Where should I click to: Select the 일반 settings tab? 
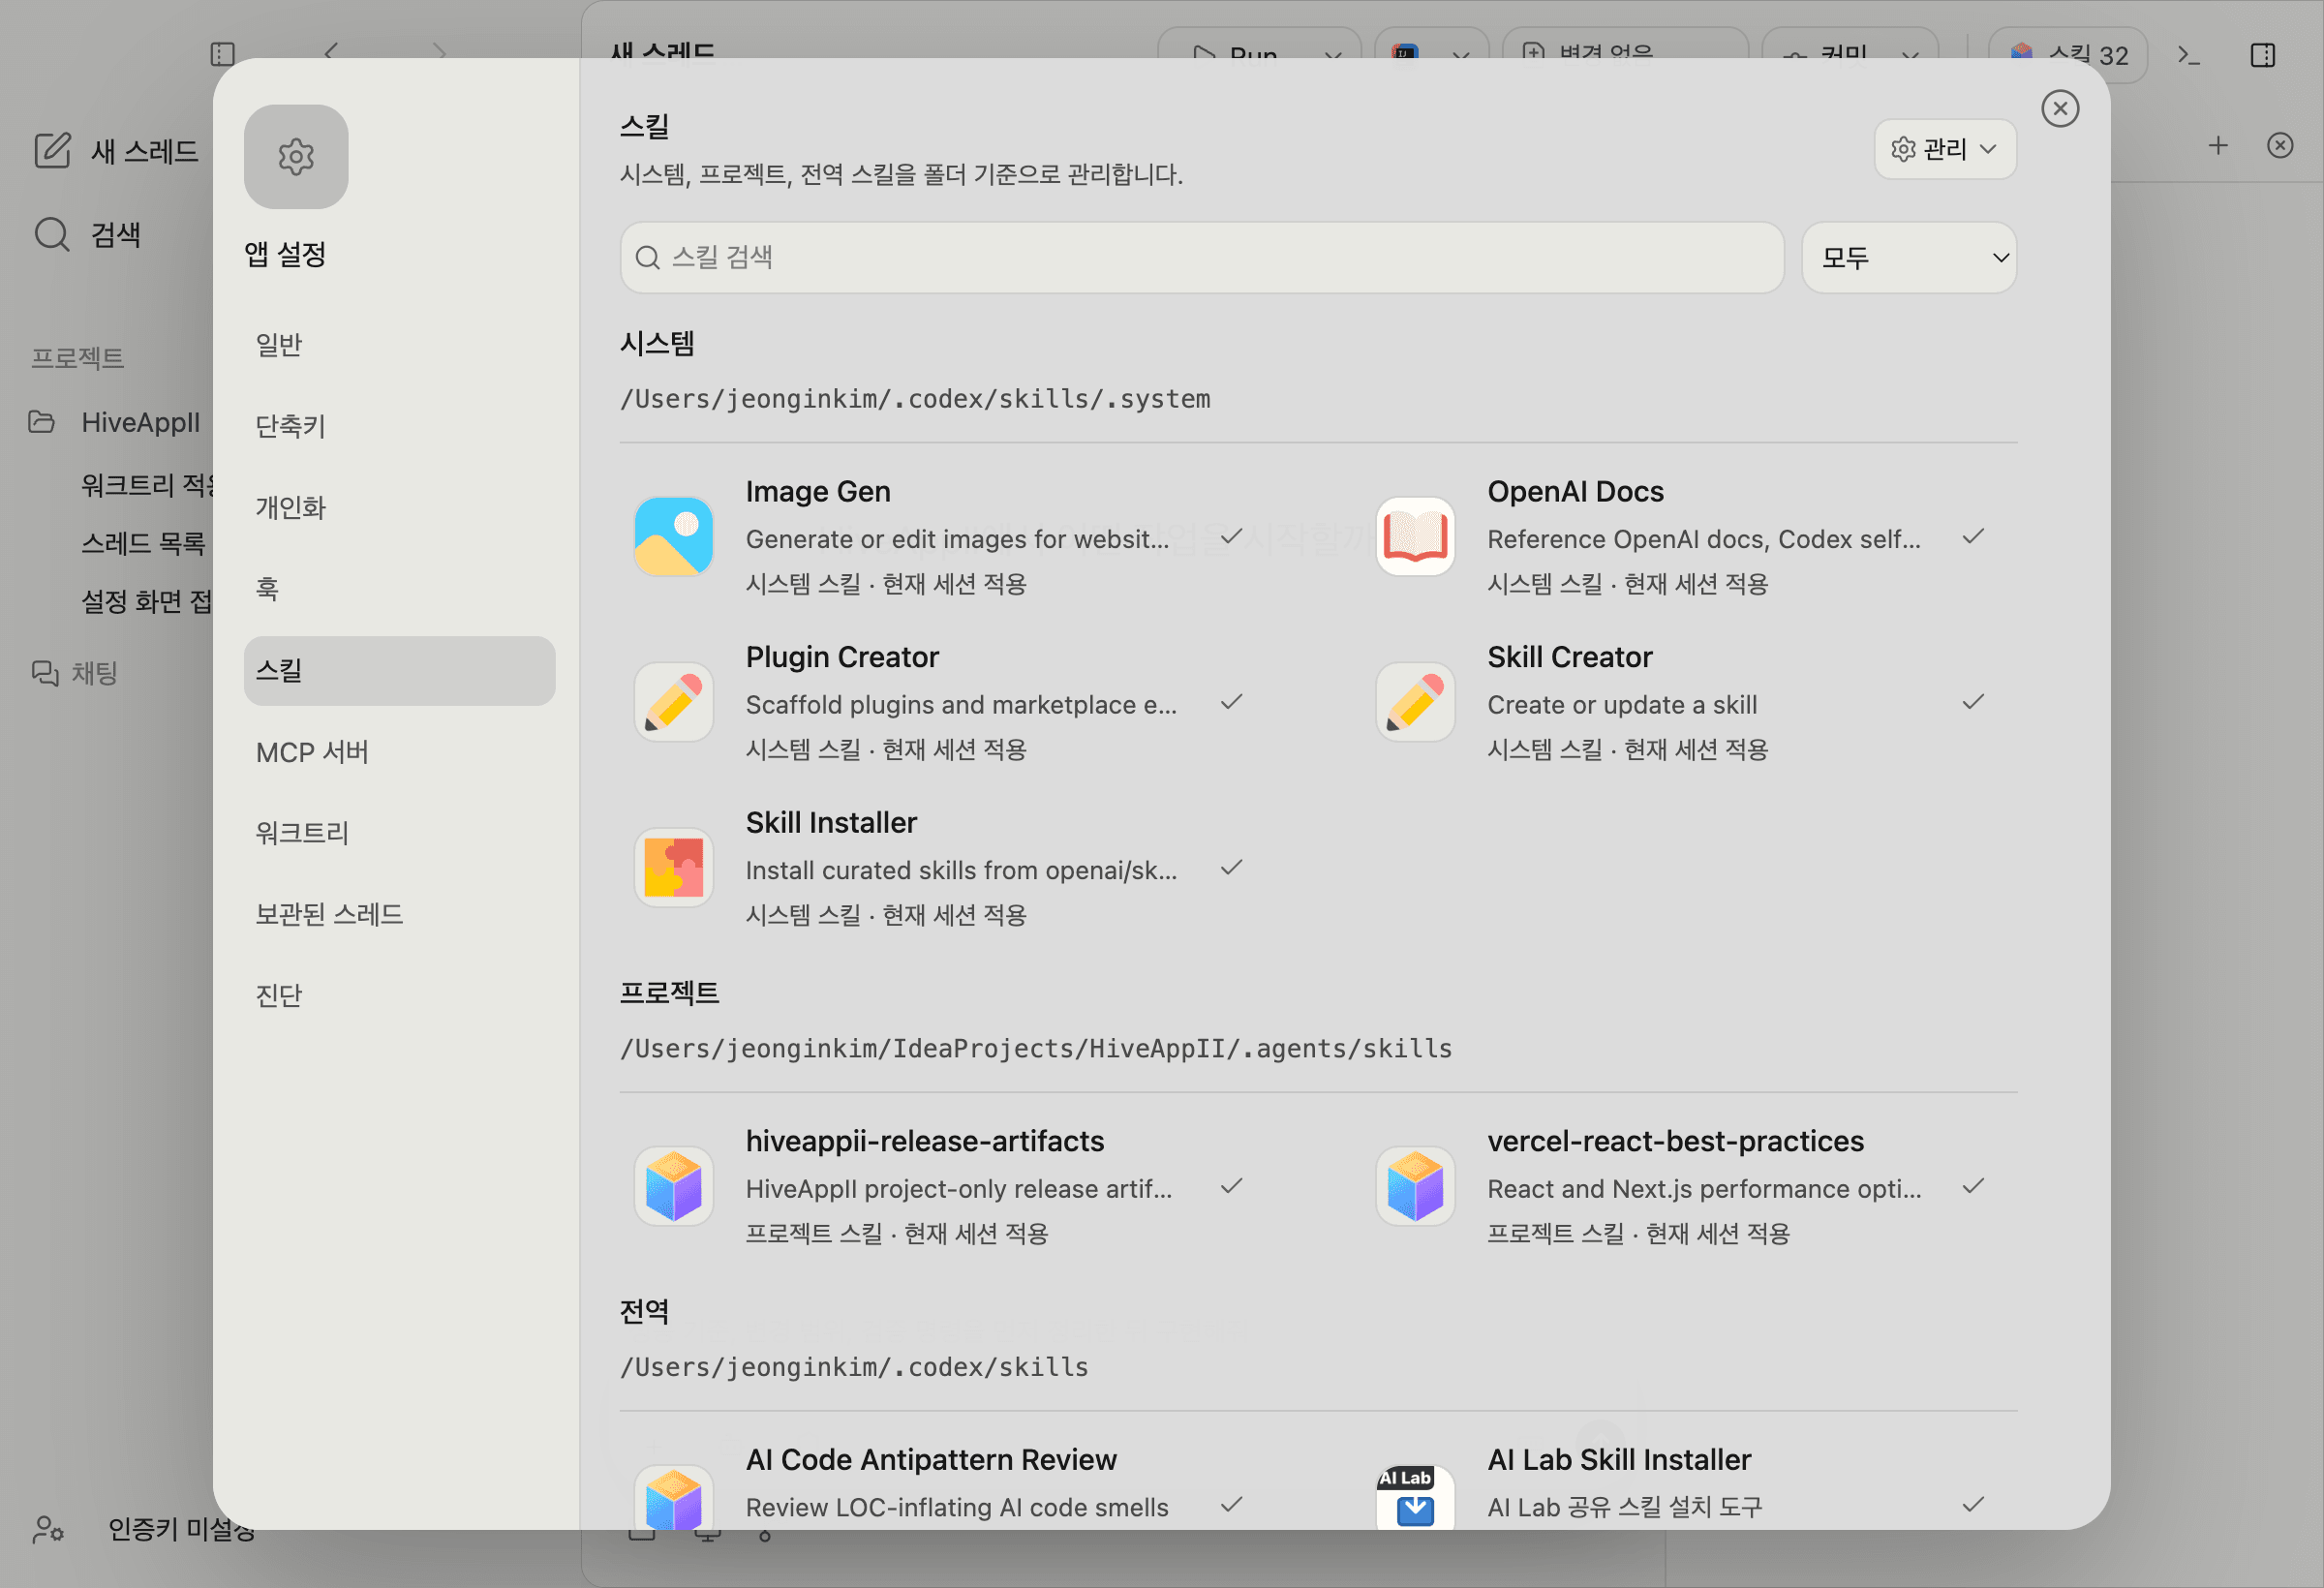pyautogui.click(x=399, y=345)
